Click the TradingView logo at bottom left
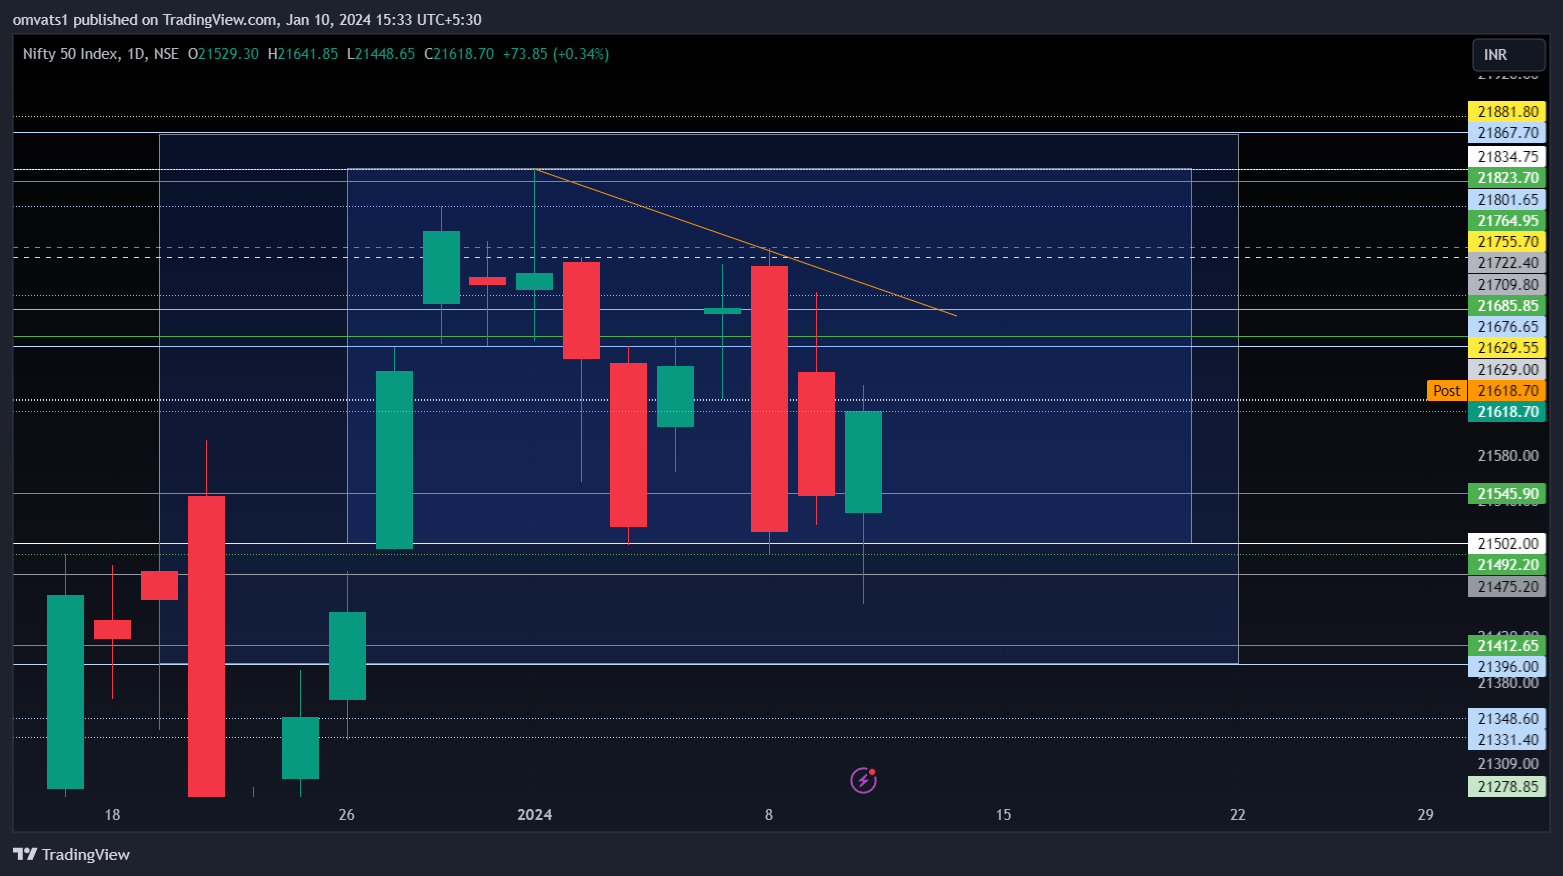 click(71, 854)
